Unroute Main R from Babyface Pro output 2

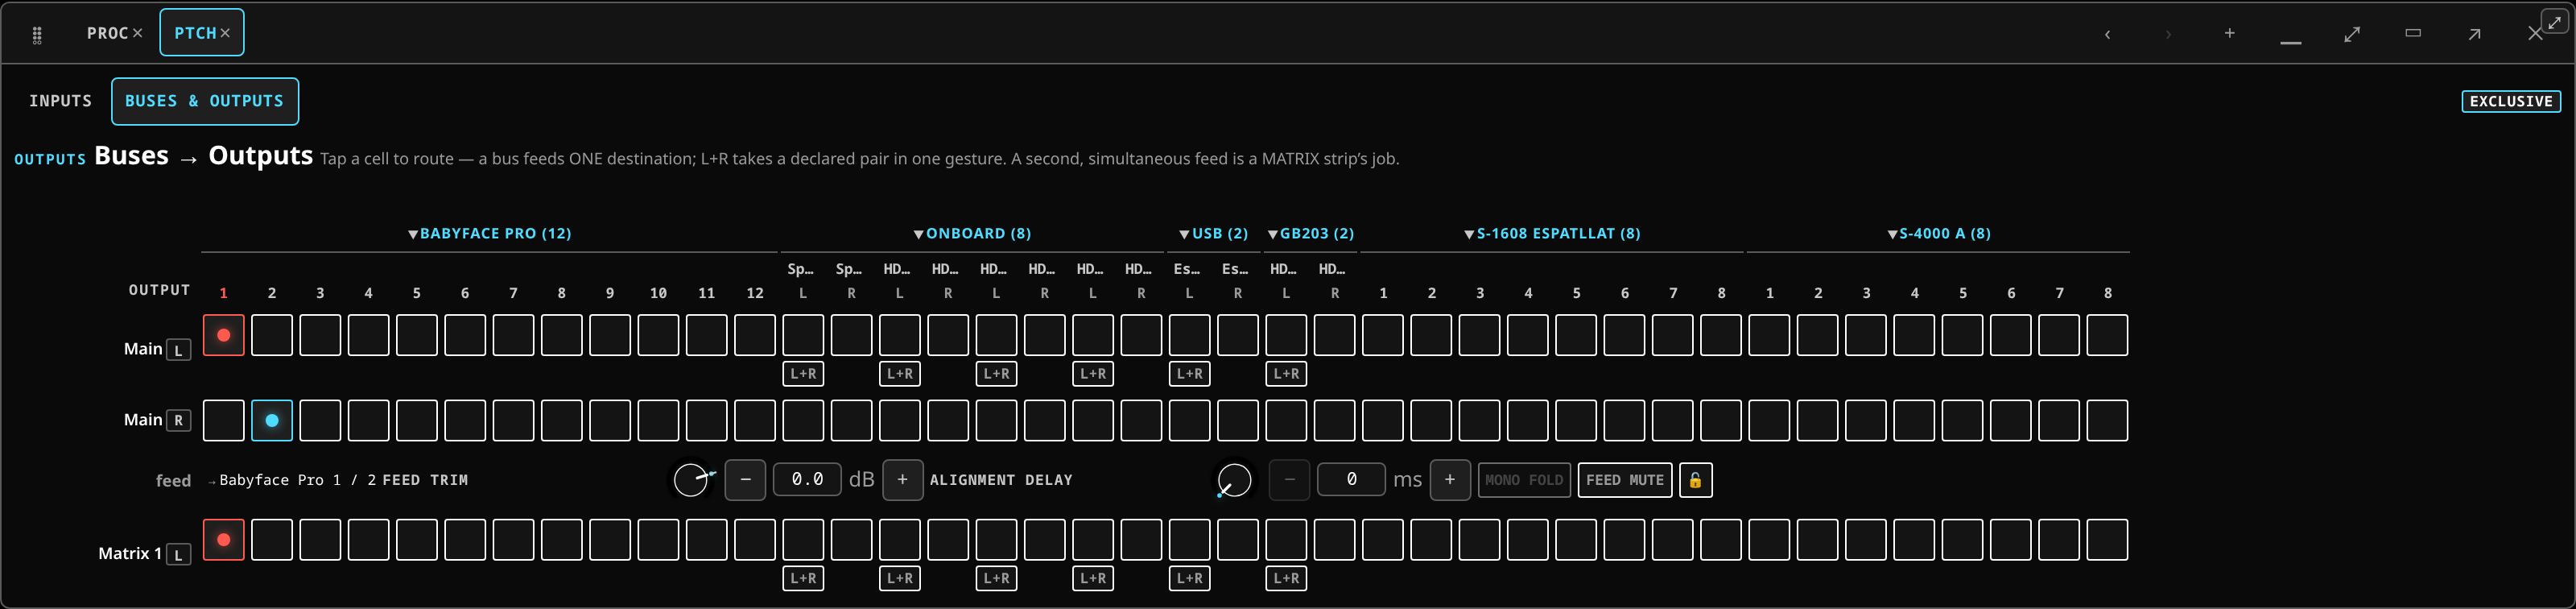[x=272, y=420]
